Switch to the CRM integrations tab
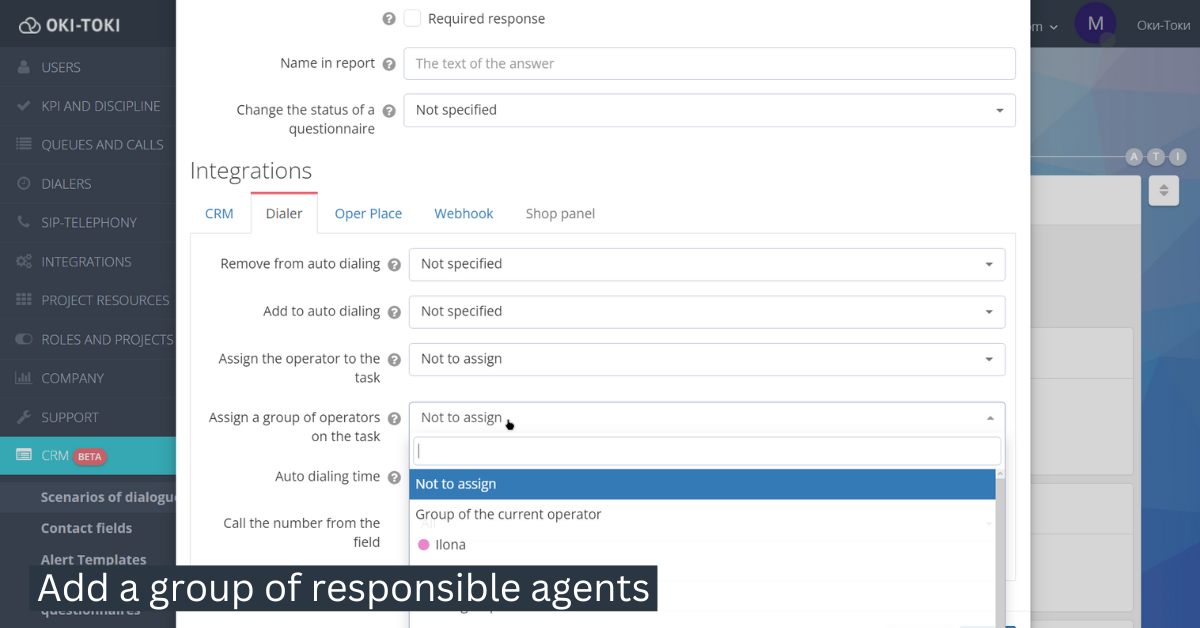The image size is (1200, 628). [219, 213]
